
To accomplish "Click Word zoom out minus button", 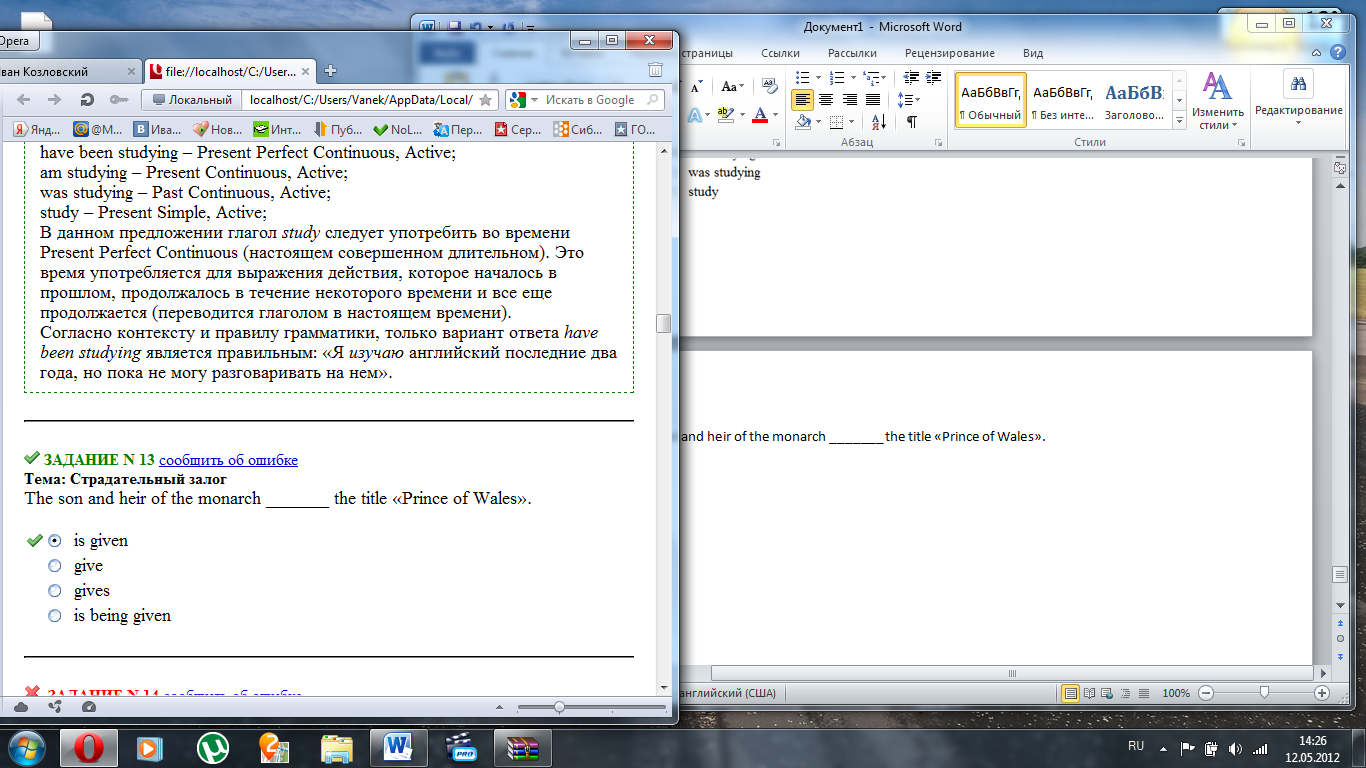I will 1206,693.
